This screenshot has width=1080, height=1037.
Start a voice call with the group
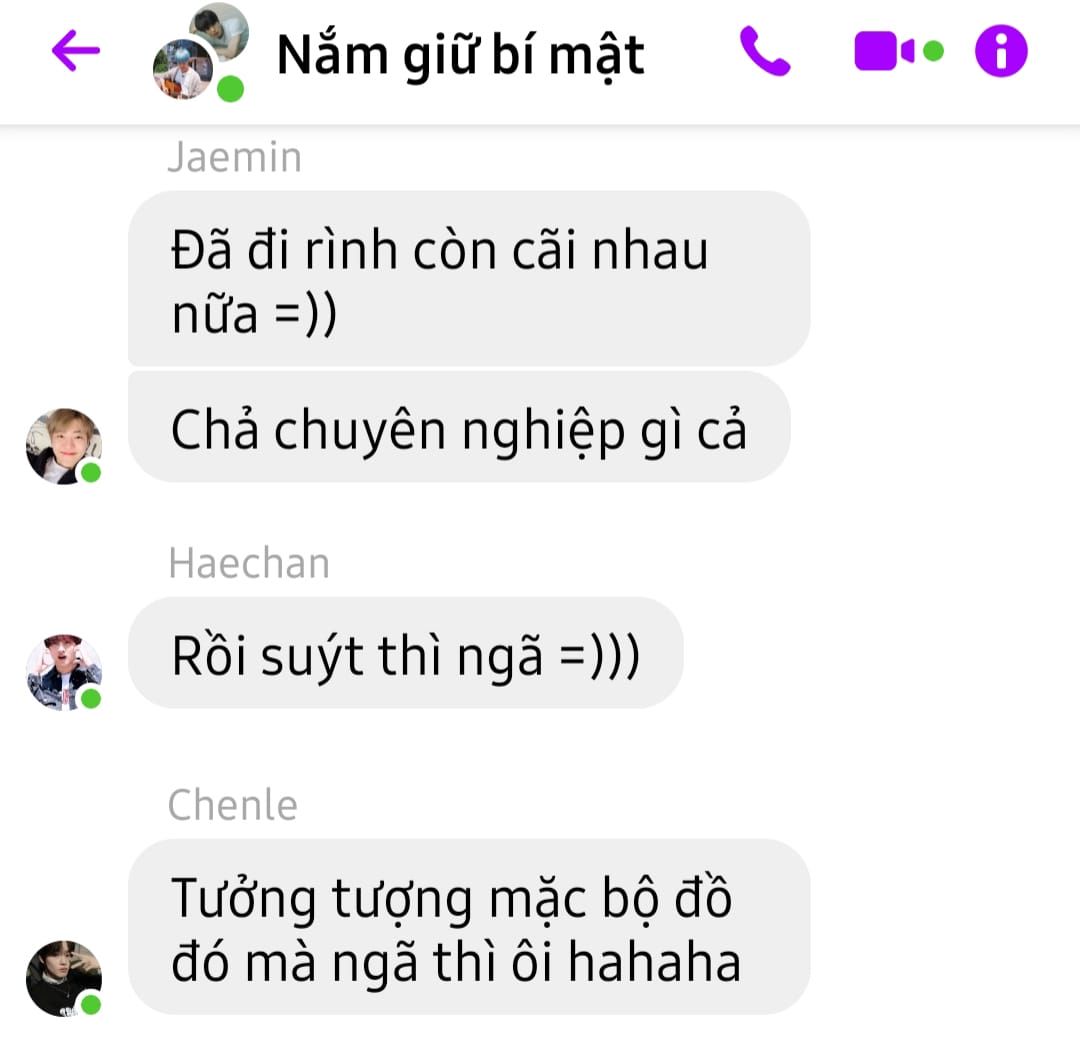coord(765,51)
